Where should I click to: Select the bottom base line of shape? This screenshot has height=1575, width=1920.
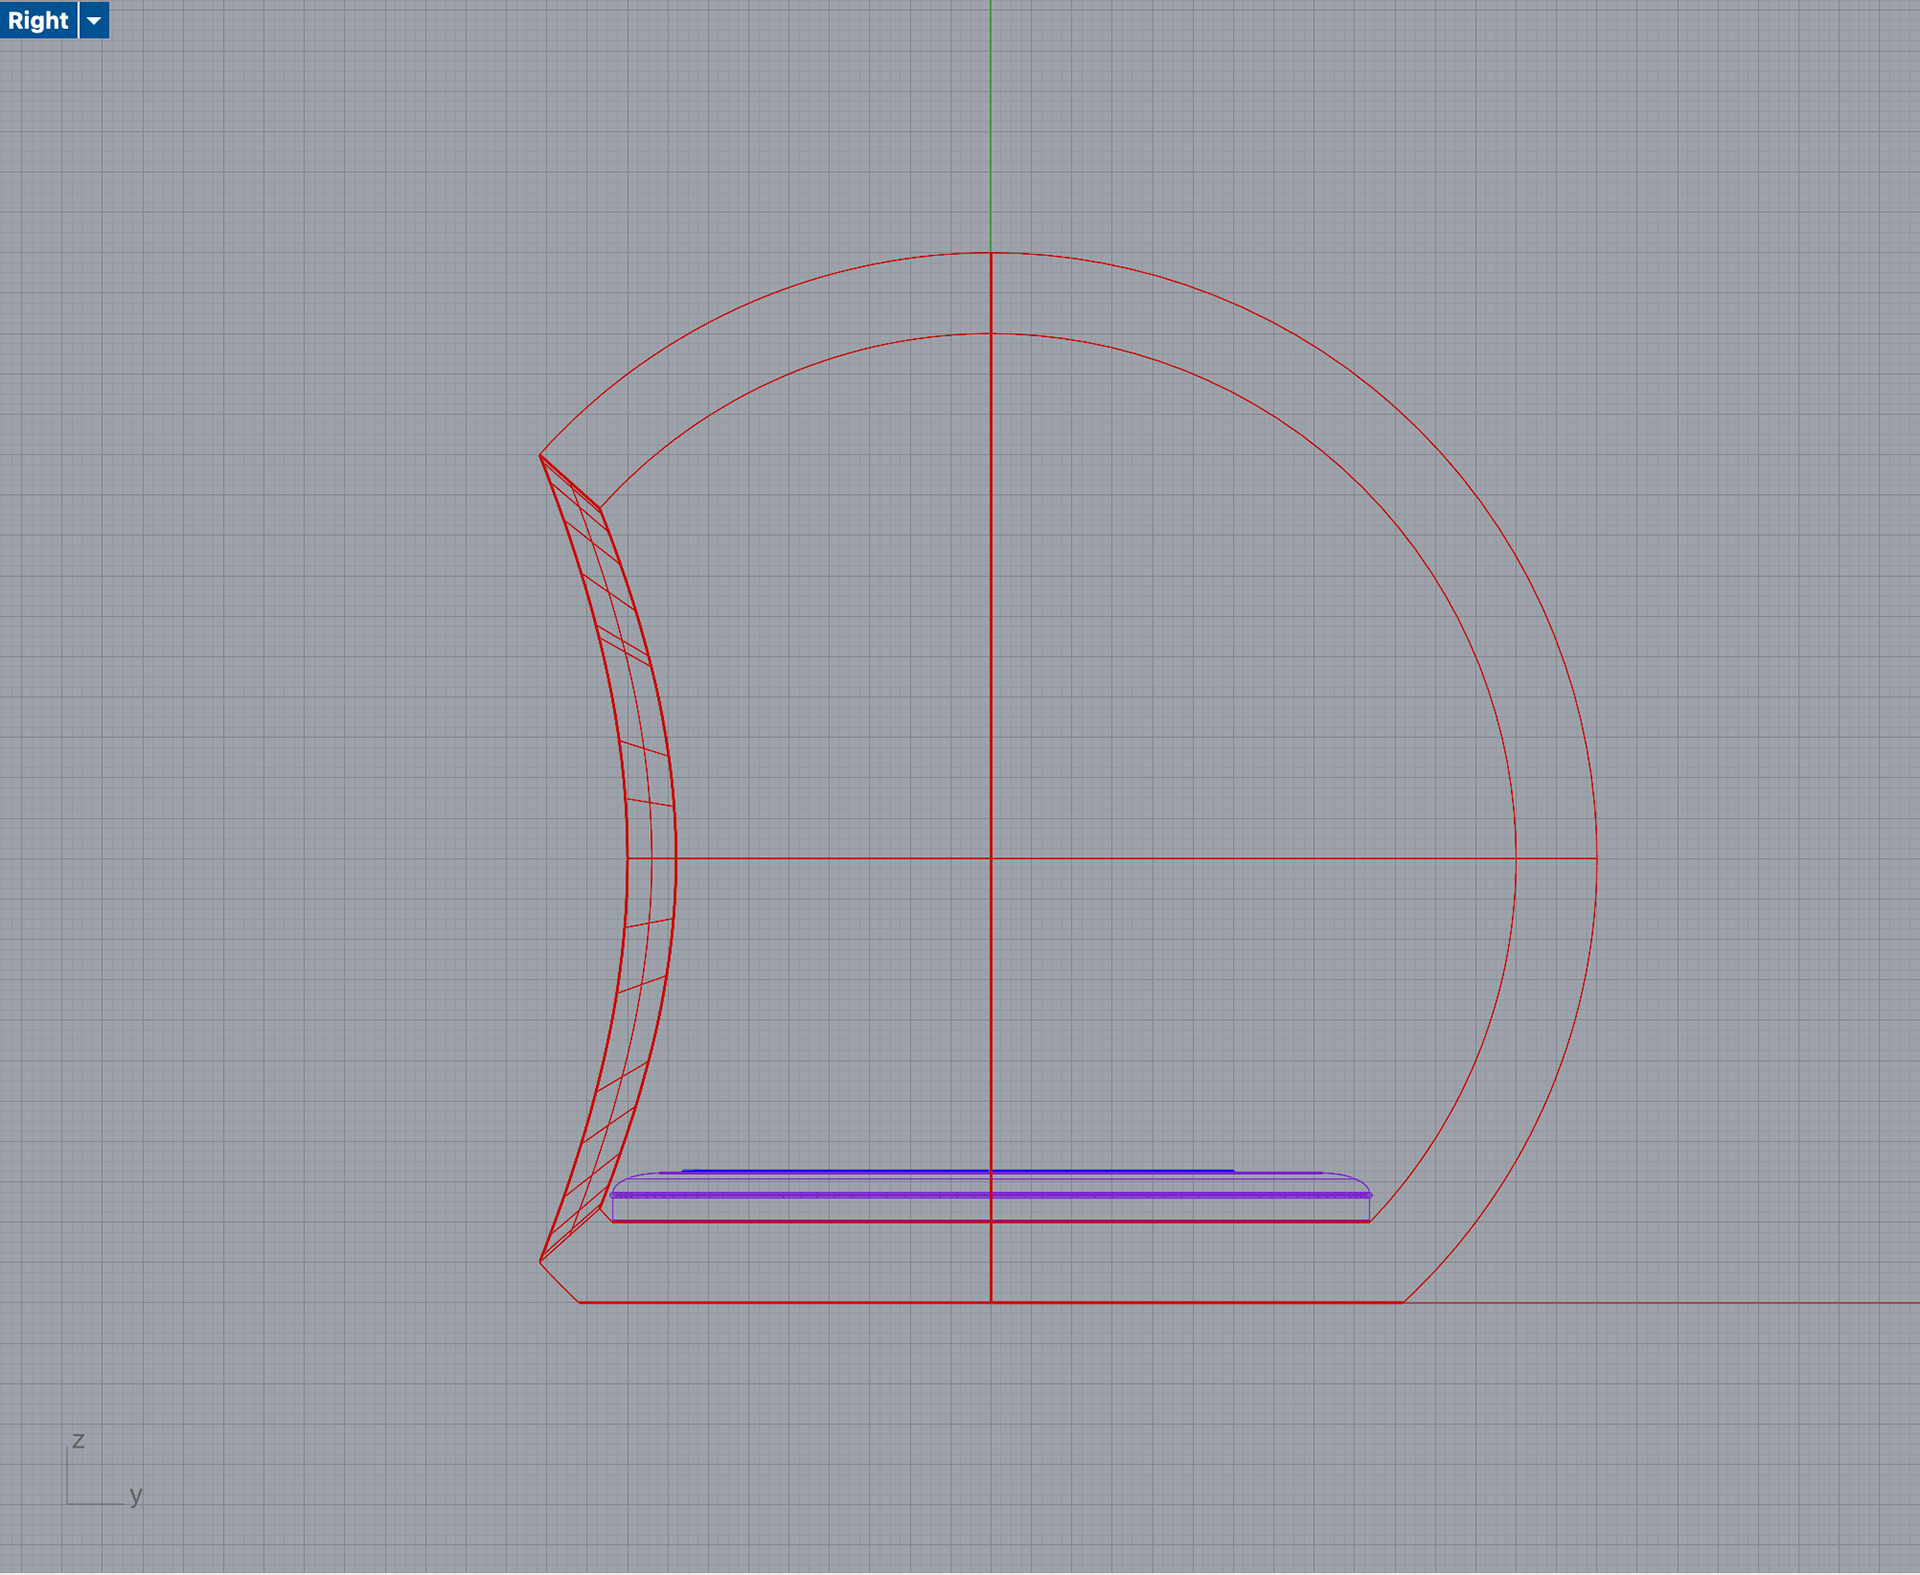(800, 1302)
